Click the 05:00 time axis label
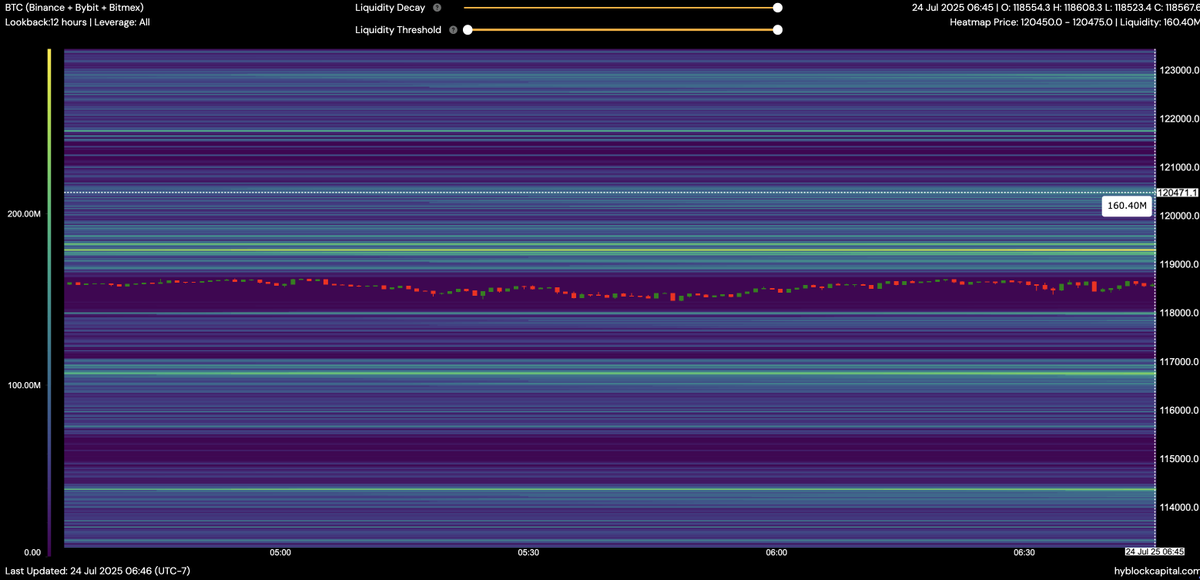This screenshot has height=580, width=1200. coord(280,552)
